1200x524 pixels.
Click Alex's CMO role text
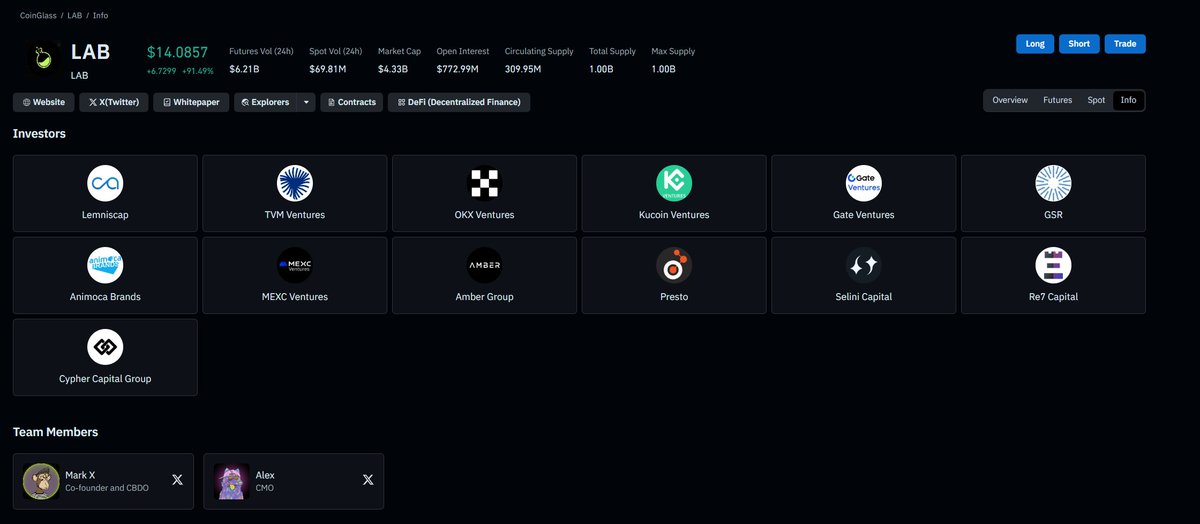click(265, 488)
